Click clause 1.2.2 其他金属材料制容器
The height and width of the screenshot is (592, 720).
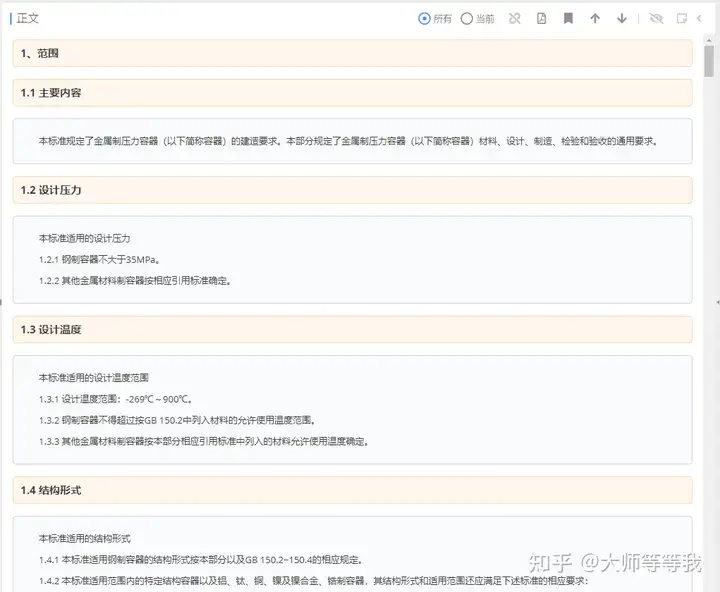(135, 281)
